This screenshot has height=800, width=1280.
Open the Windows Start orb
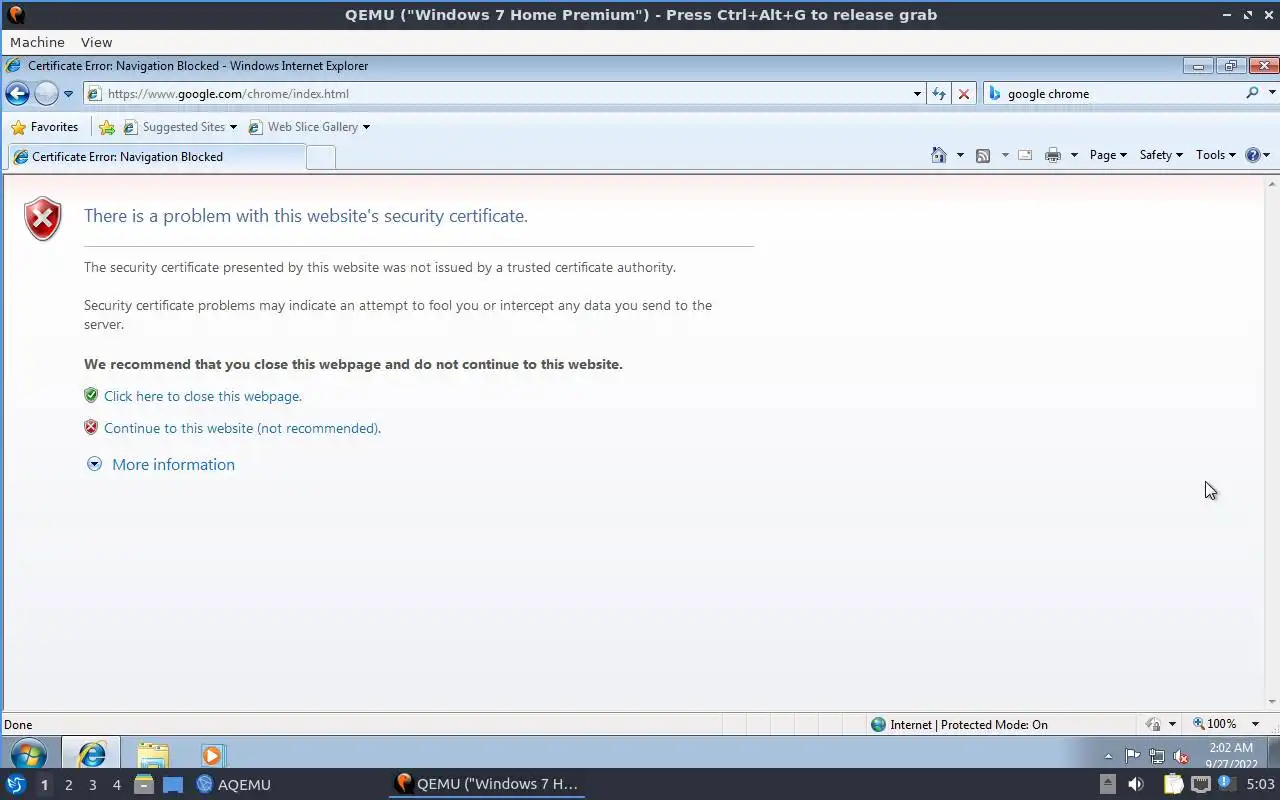tap(28, 753)
